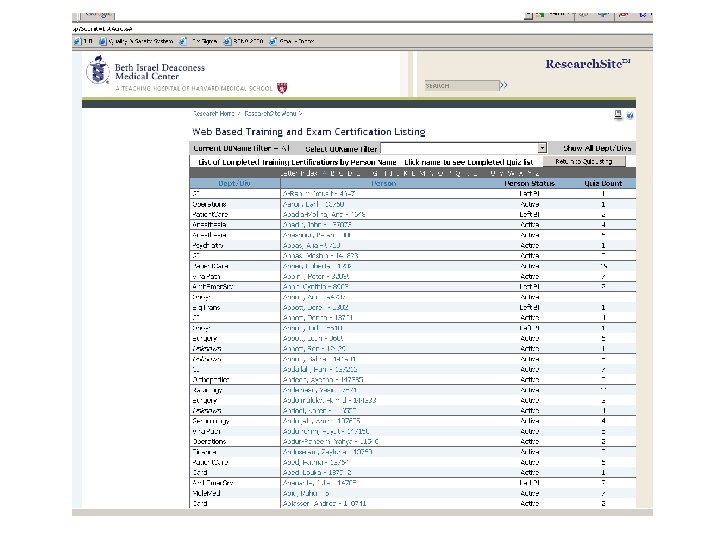Click the double-arrow search go icon
Screen dimensions: 720x540
[504, 85]
